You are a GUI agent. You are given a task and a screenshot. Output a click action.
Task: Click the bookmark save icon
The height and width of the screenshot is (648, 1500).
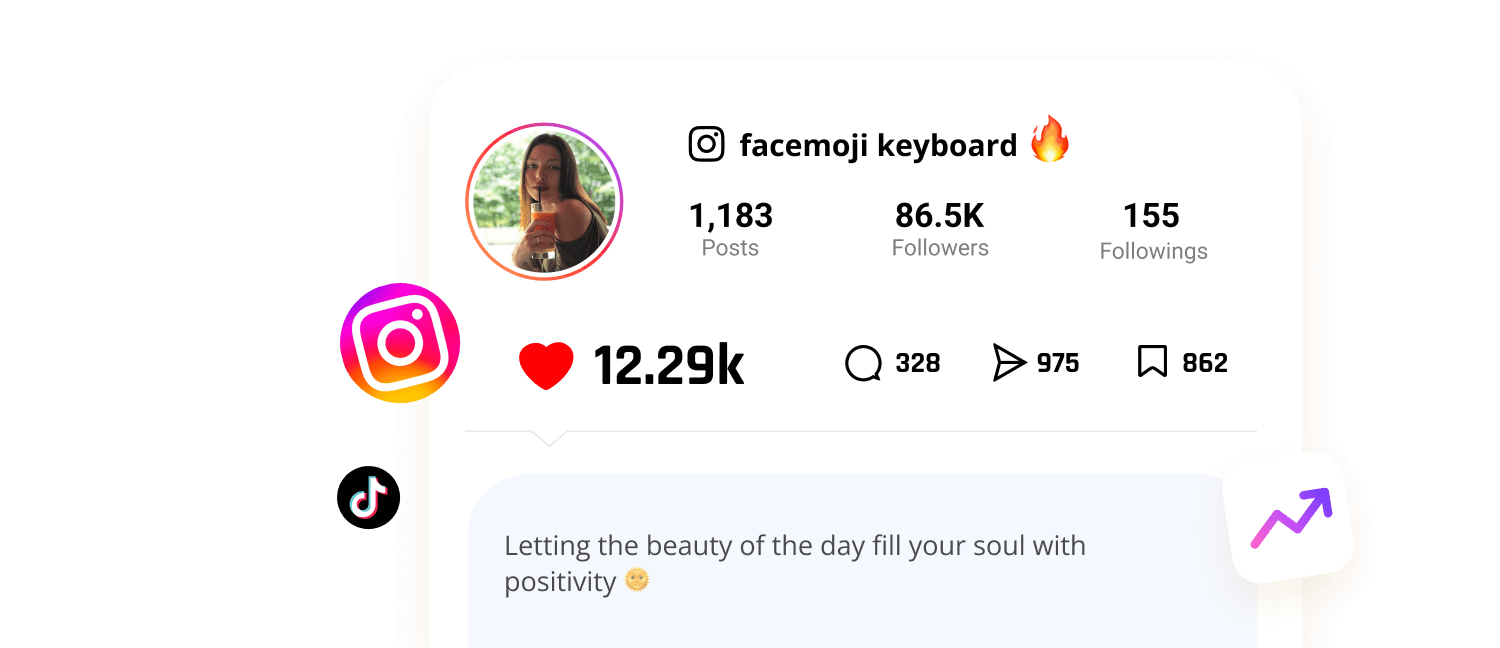(x=1152, y=361)
